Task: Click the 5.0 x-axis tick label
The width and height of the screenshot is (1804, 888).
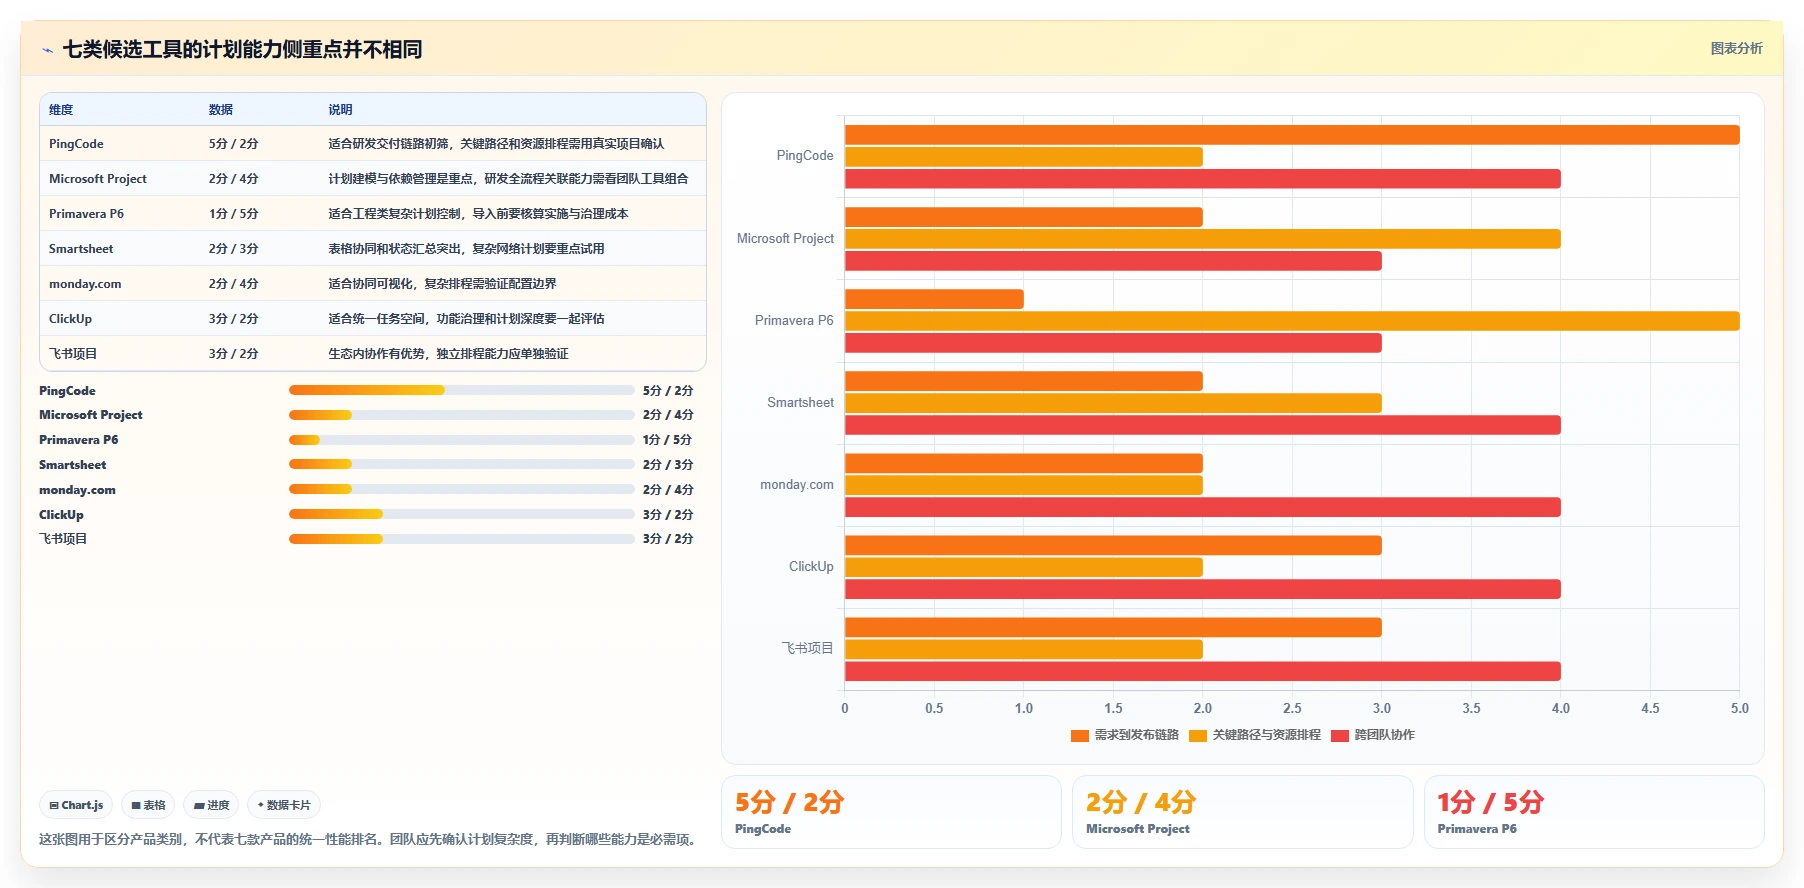Action: pyautogui.click(x=1740, y=708)
